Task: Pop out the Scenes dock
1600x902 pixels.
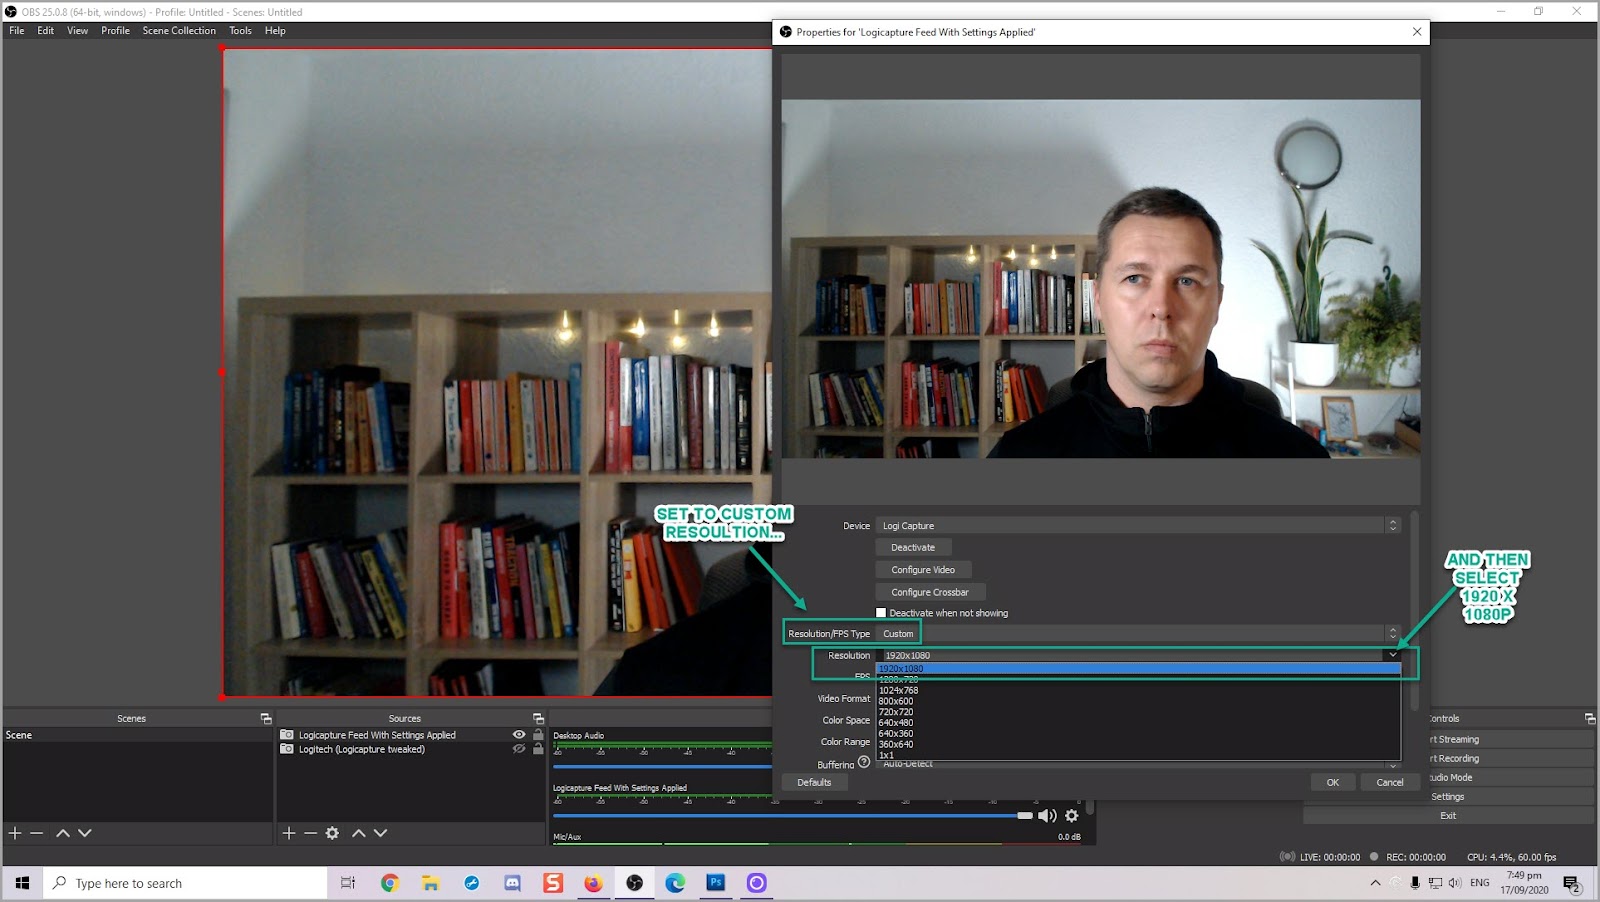Action: 266,718
